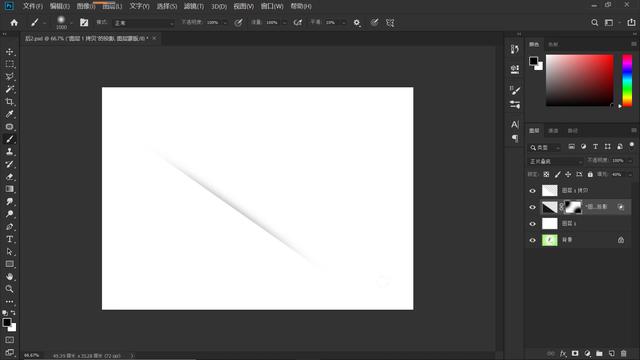The image size is (640, 360).
Task: Select the Path Selection tool
Action: [x=9, y=251]
